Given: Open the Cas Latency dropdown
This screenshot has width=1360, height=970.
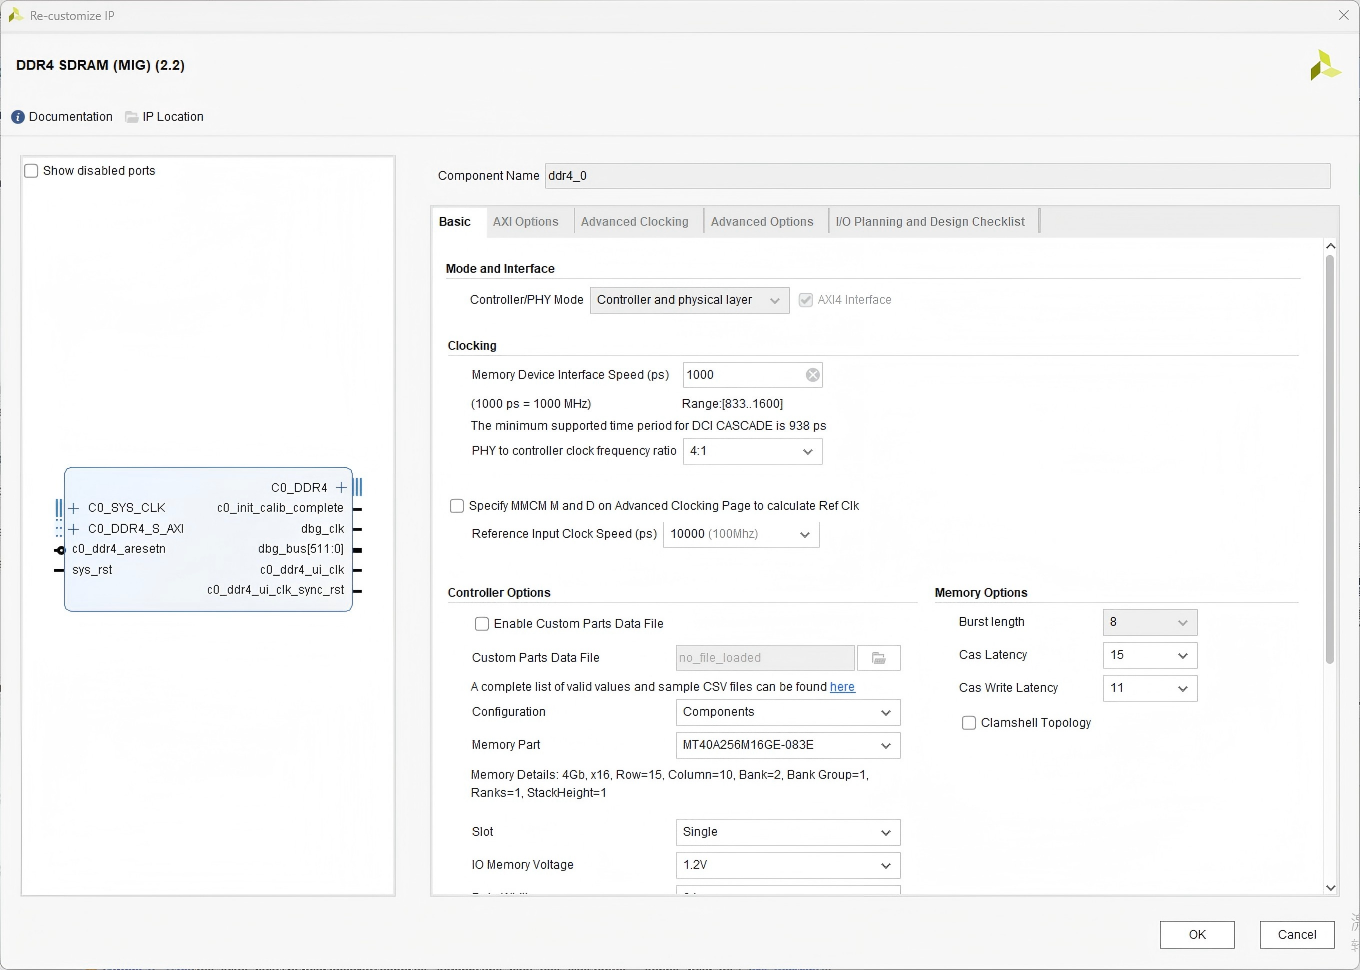Looking at the screenshot, I should (1150, 655).
